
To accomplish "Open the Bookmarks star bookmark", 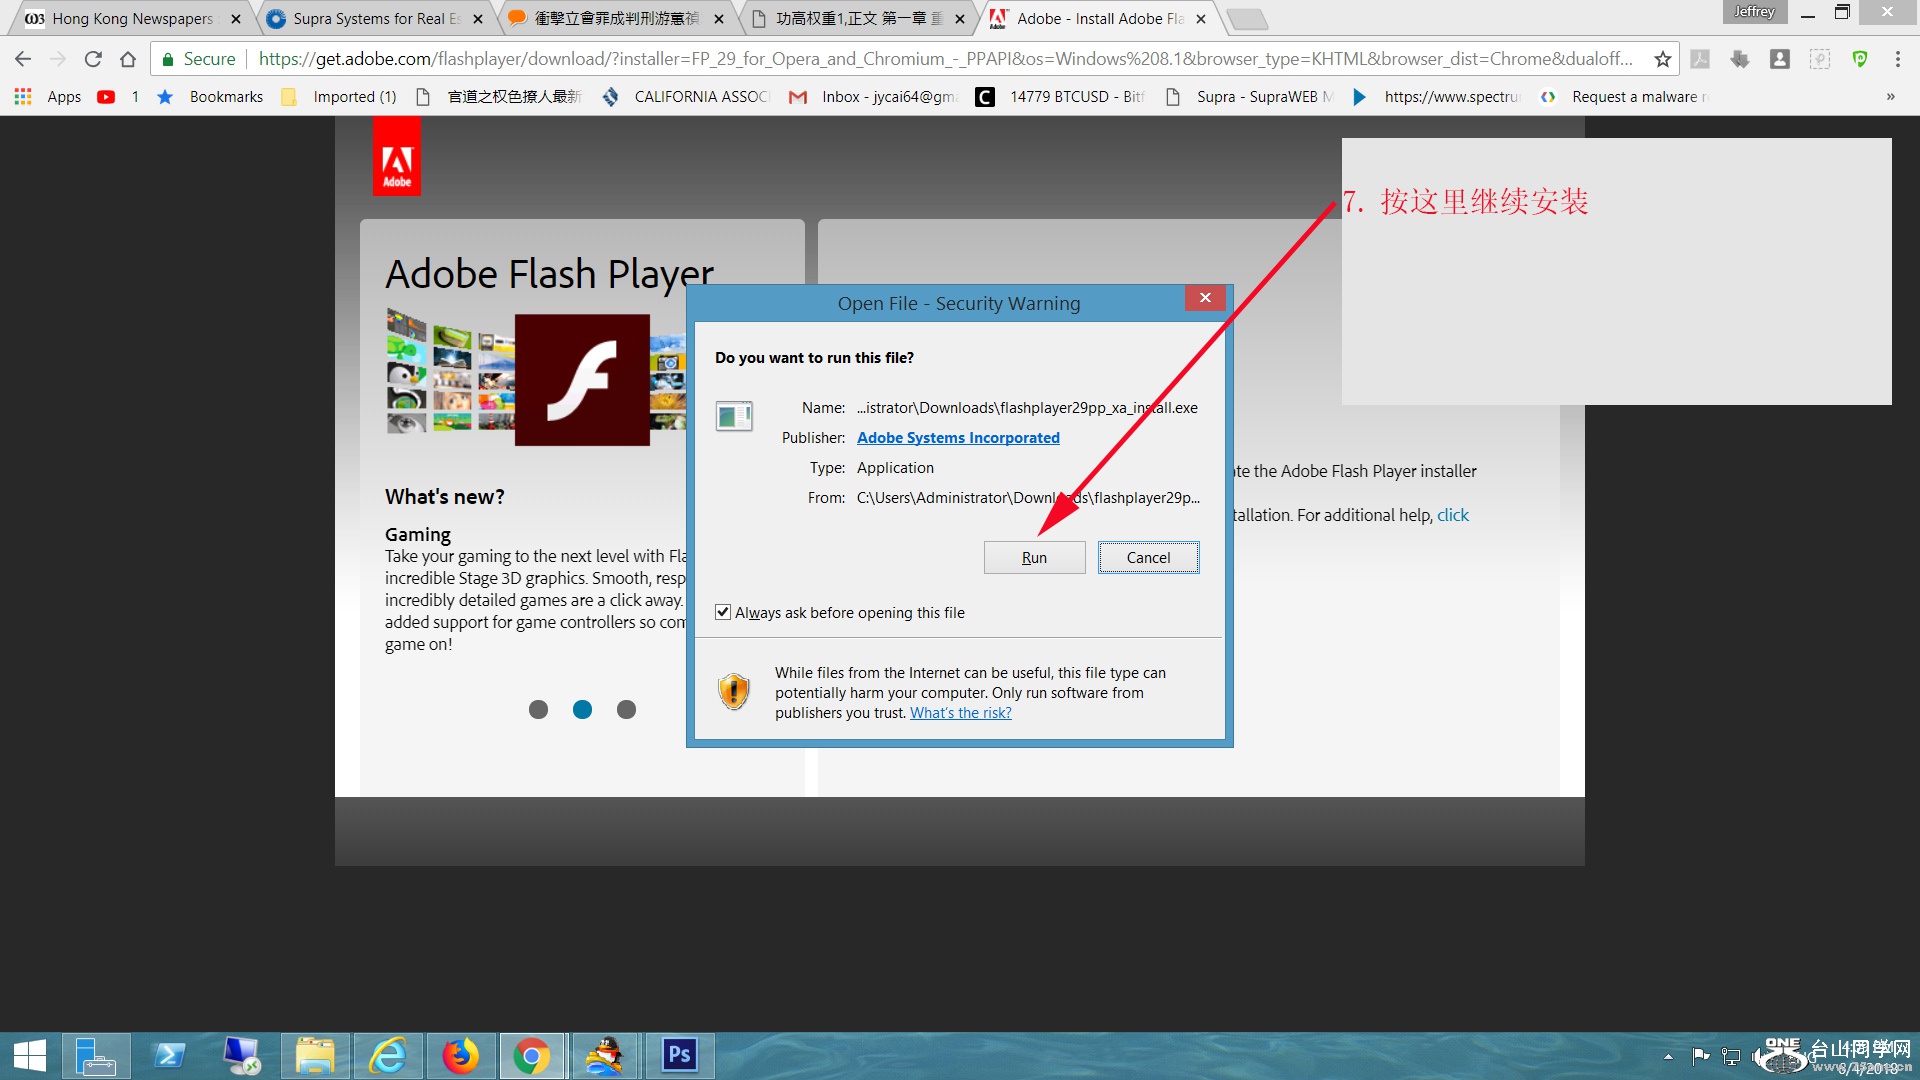I will (210, 97).
